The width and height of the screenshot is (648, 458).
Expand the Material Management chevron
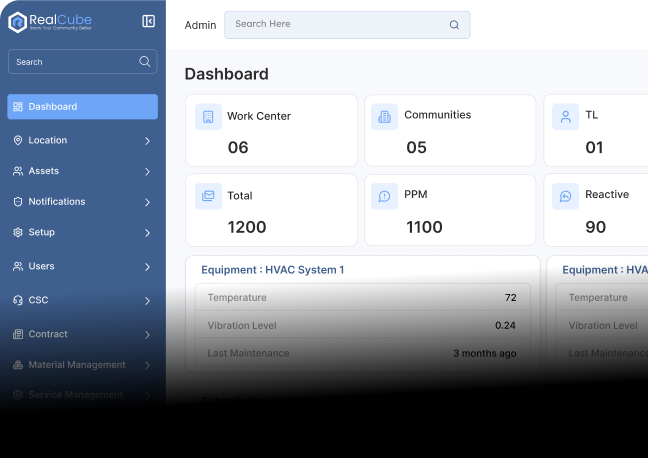[x=148, y=365]
